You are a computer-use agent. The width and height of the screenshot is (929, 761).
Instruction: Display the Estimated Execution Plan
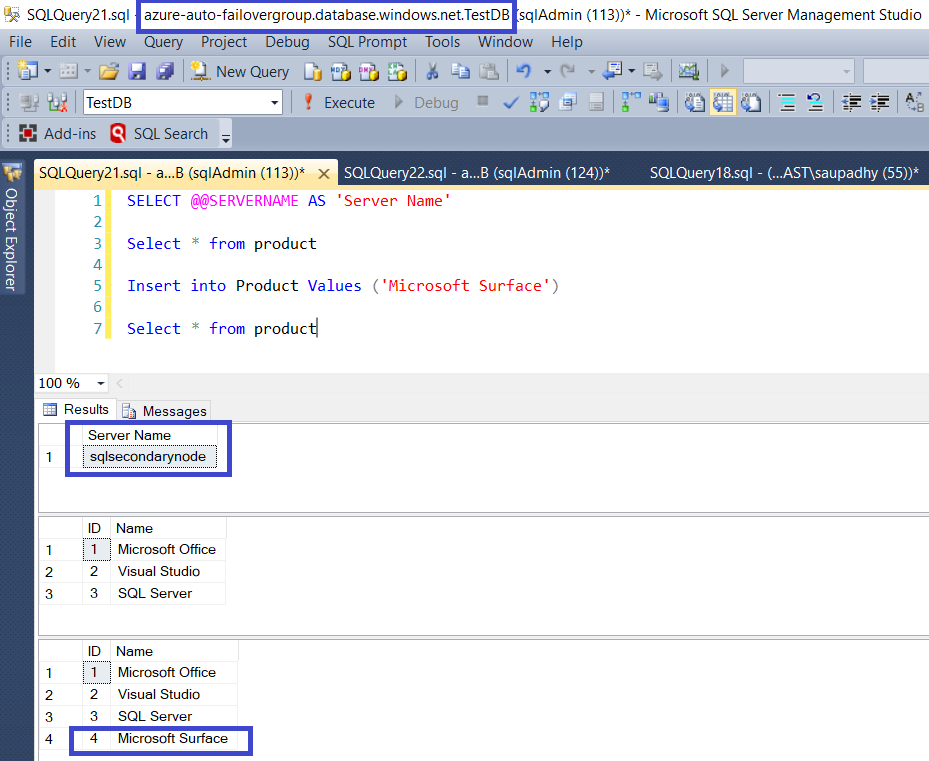(x=539, y=103)
